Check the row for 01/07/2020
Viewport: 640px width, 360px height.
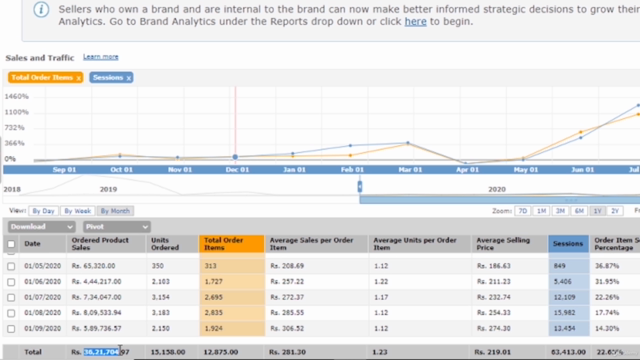coord(11,298)
